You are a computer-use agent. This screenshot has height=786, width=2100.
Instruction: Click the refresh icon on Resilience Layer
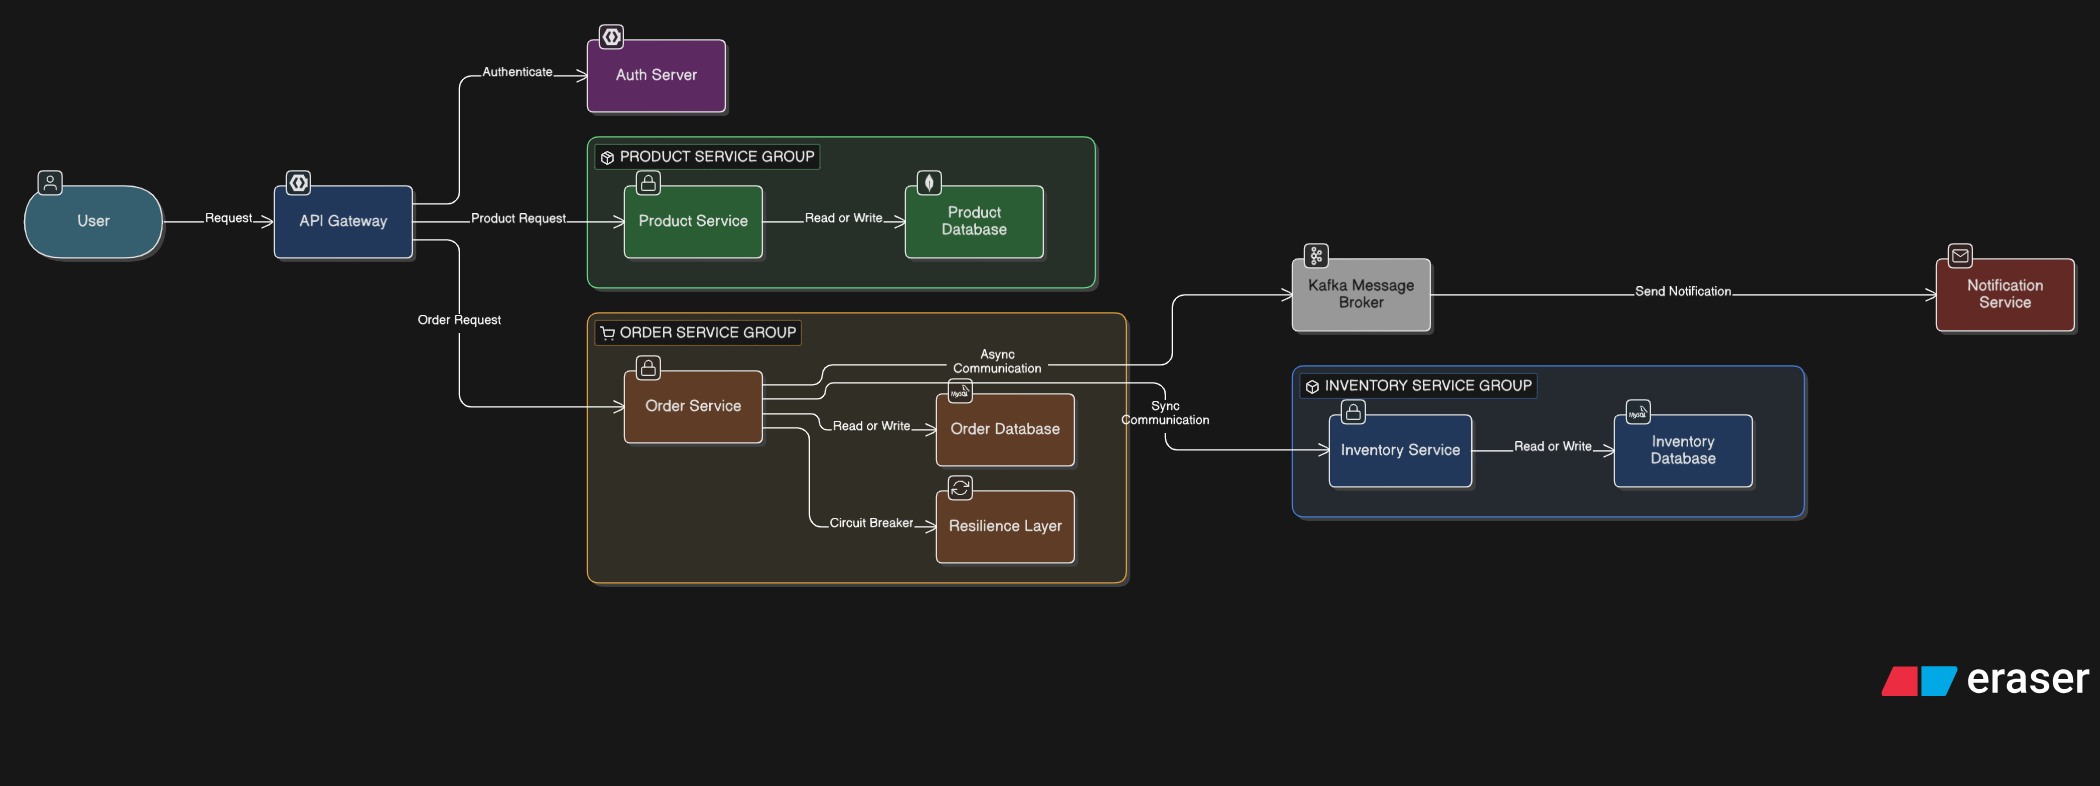point(960,488)
